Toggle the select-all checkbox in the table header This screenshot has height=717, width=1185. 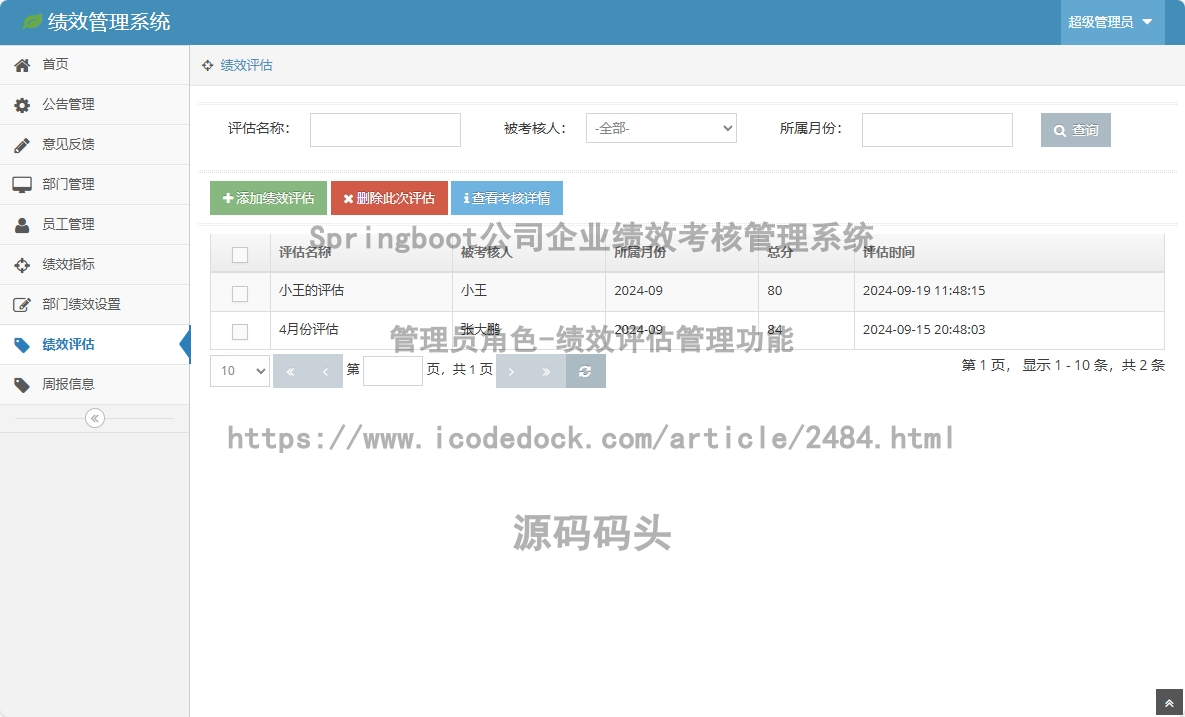240,255
